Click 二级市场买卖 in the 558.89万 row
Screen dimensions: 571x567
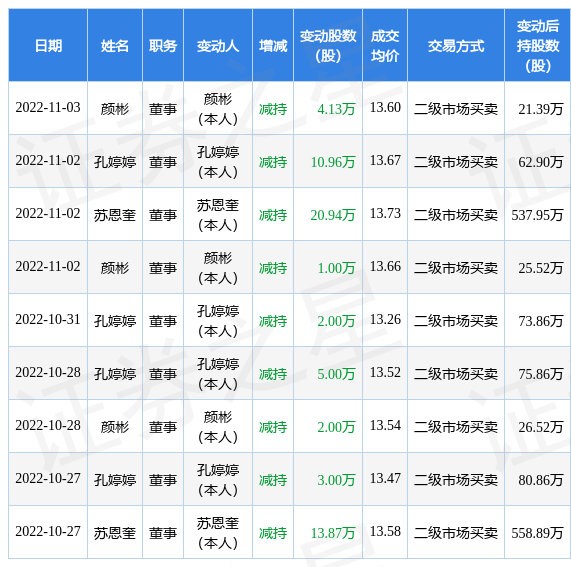tap(456, 533)
